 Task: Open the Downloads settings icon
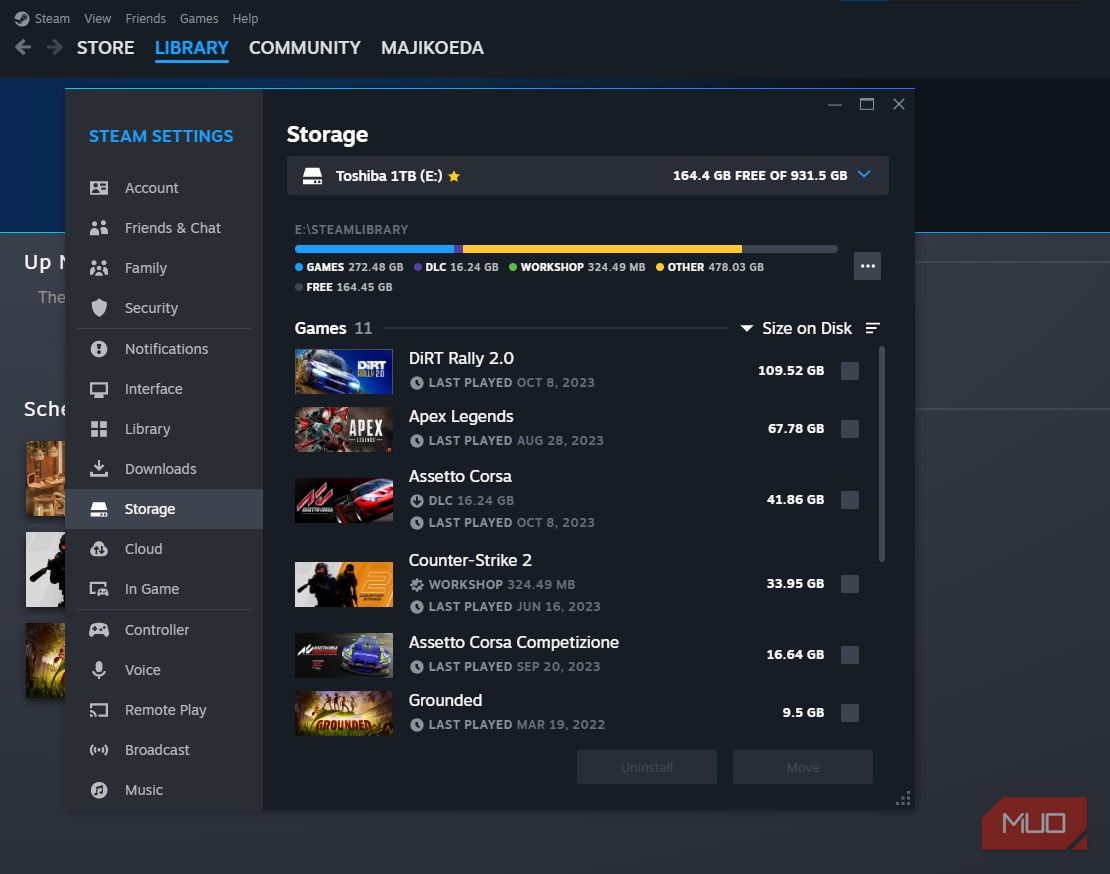coord(99,469)
